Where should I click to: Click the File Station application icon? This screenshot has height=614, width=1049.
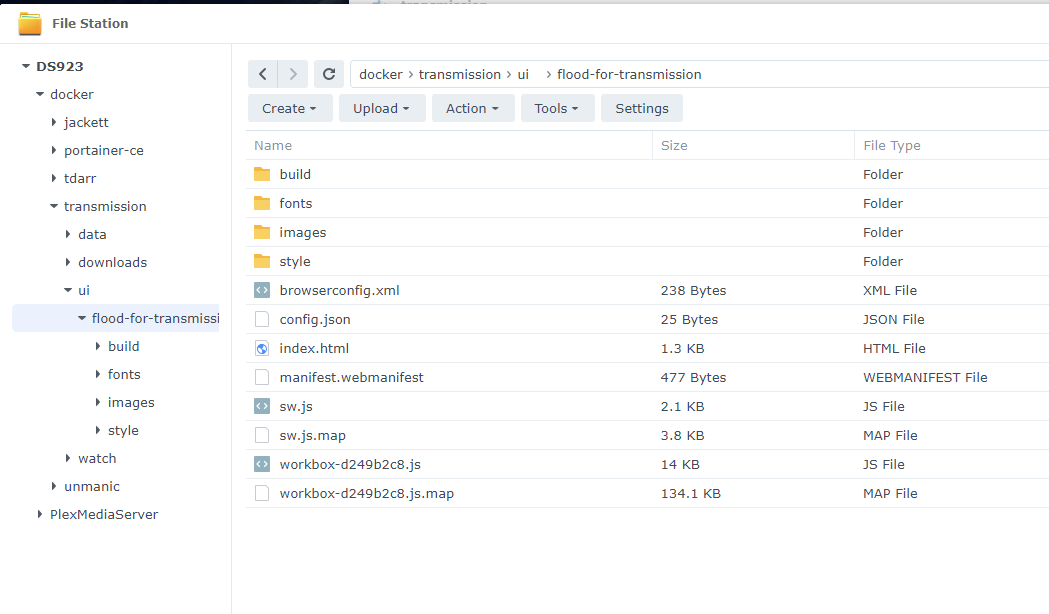tap(30, 22)
